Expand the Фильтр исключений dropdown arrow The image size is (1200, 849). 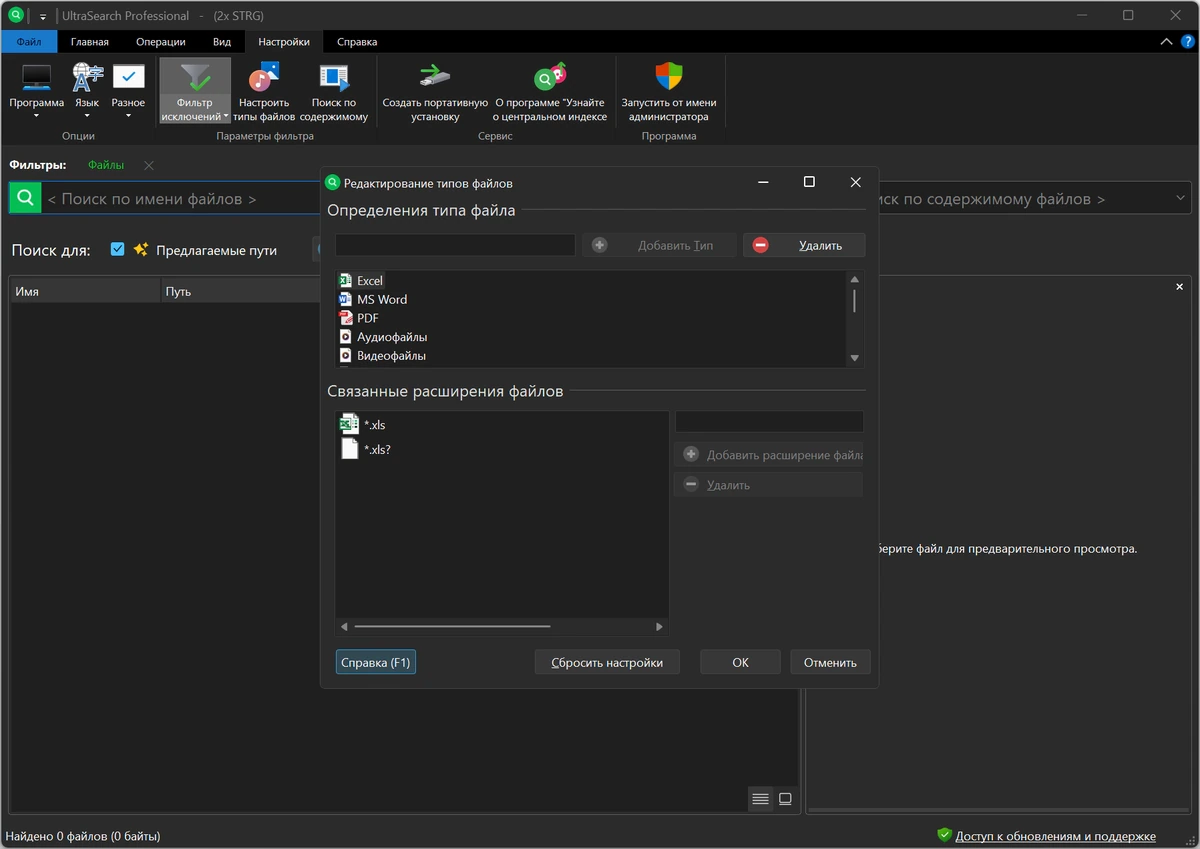(226, 117)
